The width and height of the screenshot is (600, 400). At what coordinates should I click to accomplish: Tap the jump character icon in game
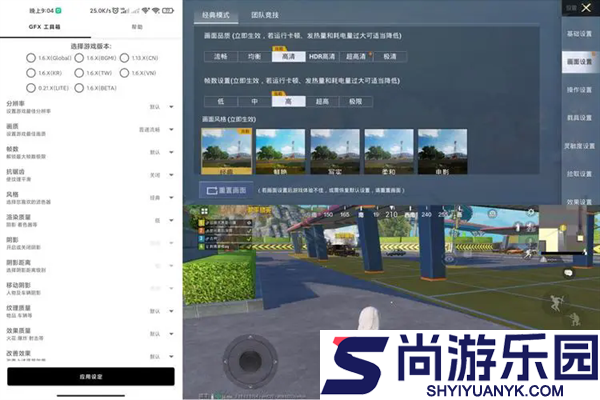[556, 303]
